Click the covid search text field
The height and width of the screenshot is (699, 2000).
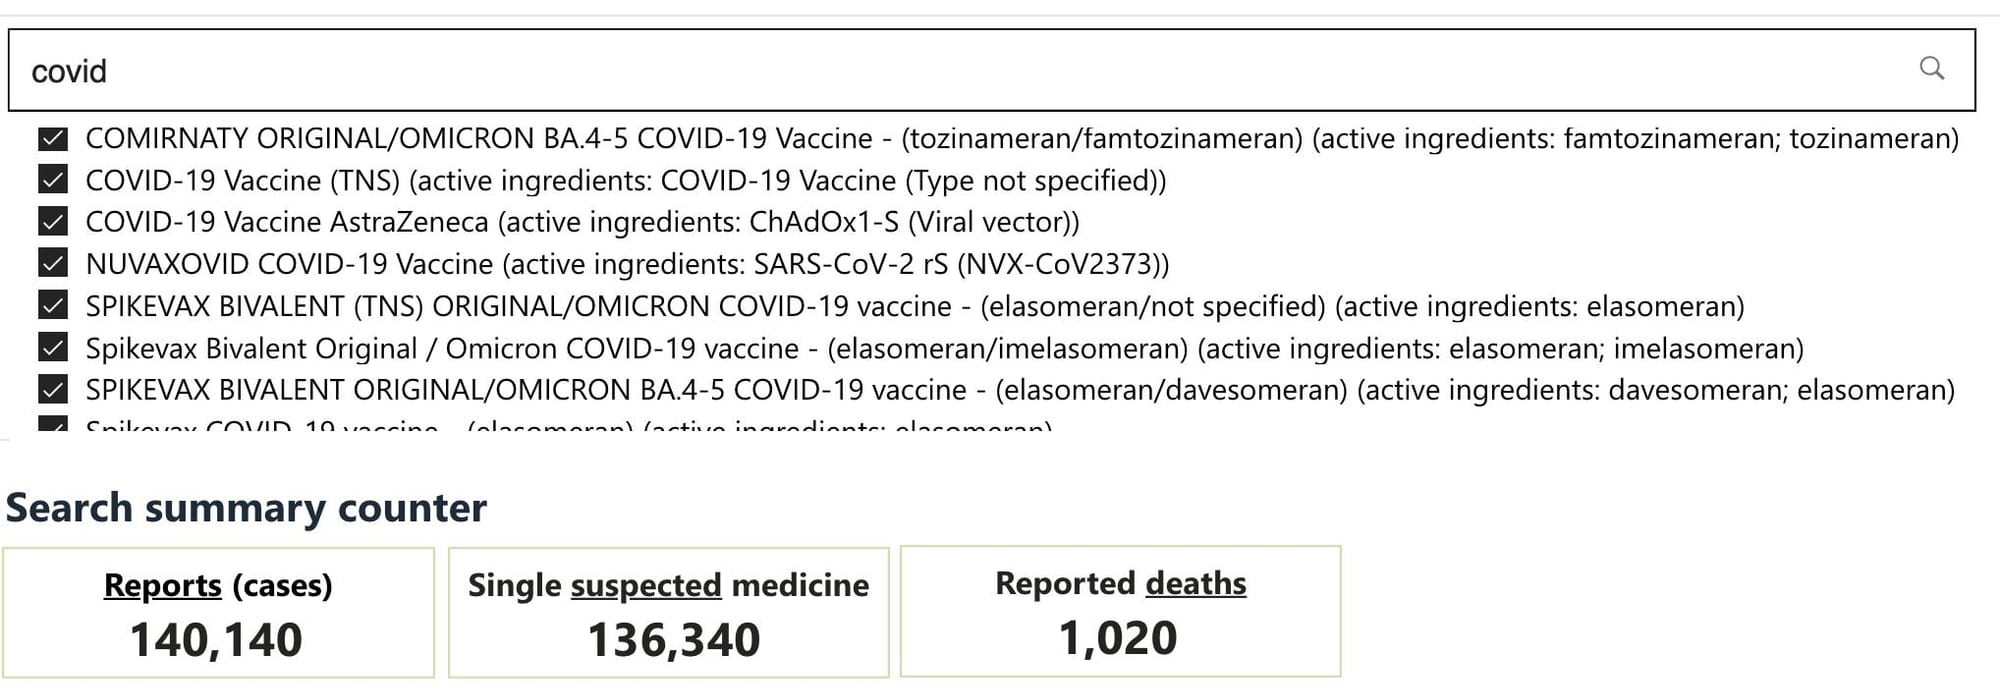(x=991, y=70)
